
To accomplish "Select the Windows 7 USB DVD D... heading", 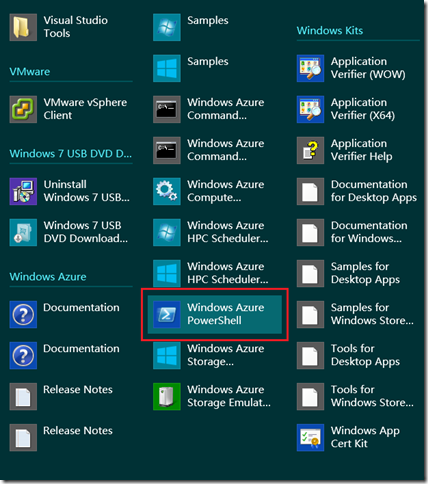I will (x=71, y=154).
